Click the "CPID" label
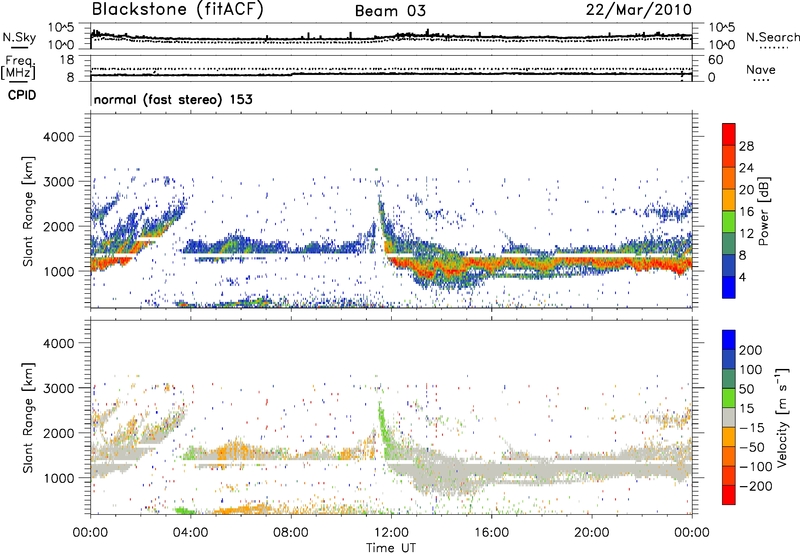Screen dimensions: 800x554 [x=22, y=95]
